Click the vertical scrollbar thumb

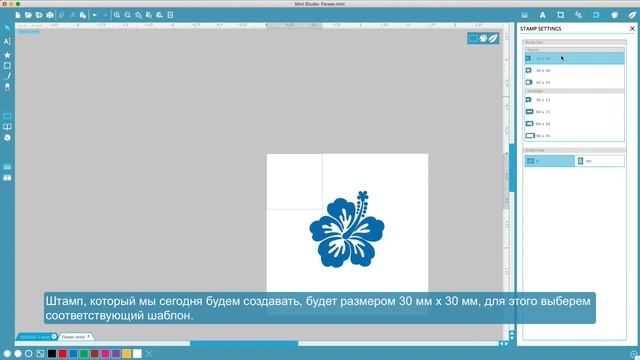[512, 168]
